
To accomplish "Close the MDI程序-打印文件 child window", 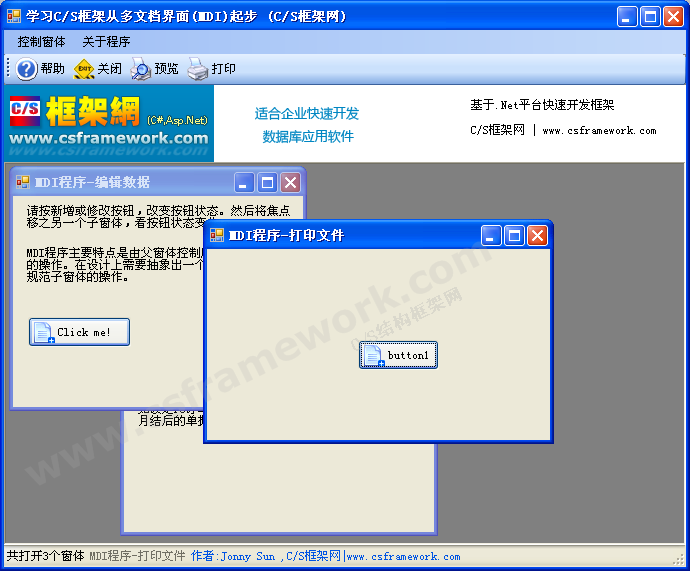I will (x=537, y=235).
